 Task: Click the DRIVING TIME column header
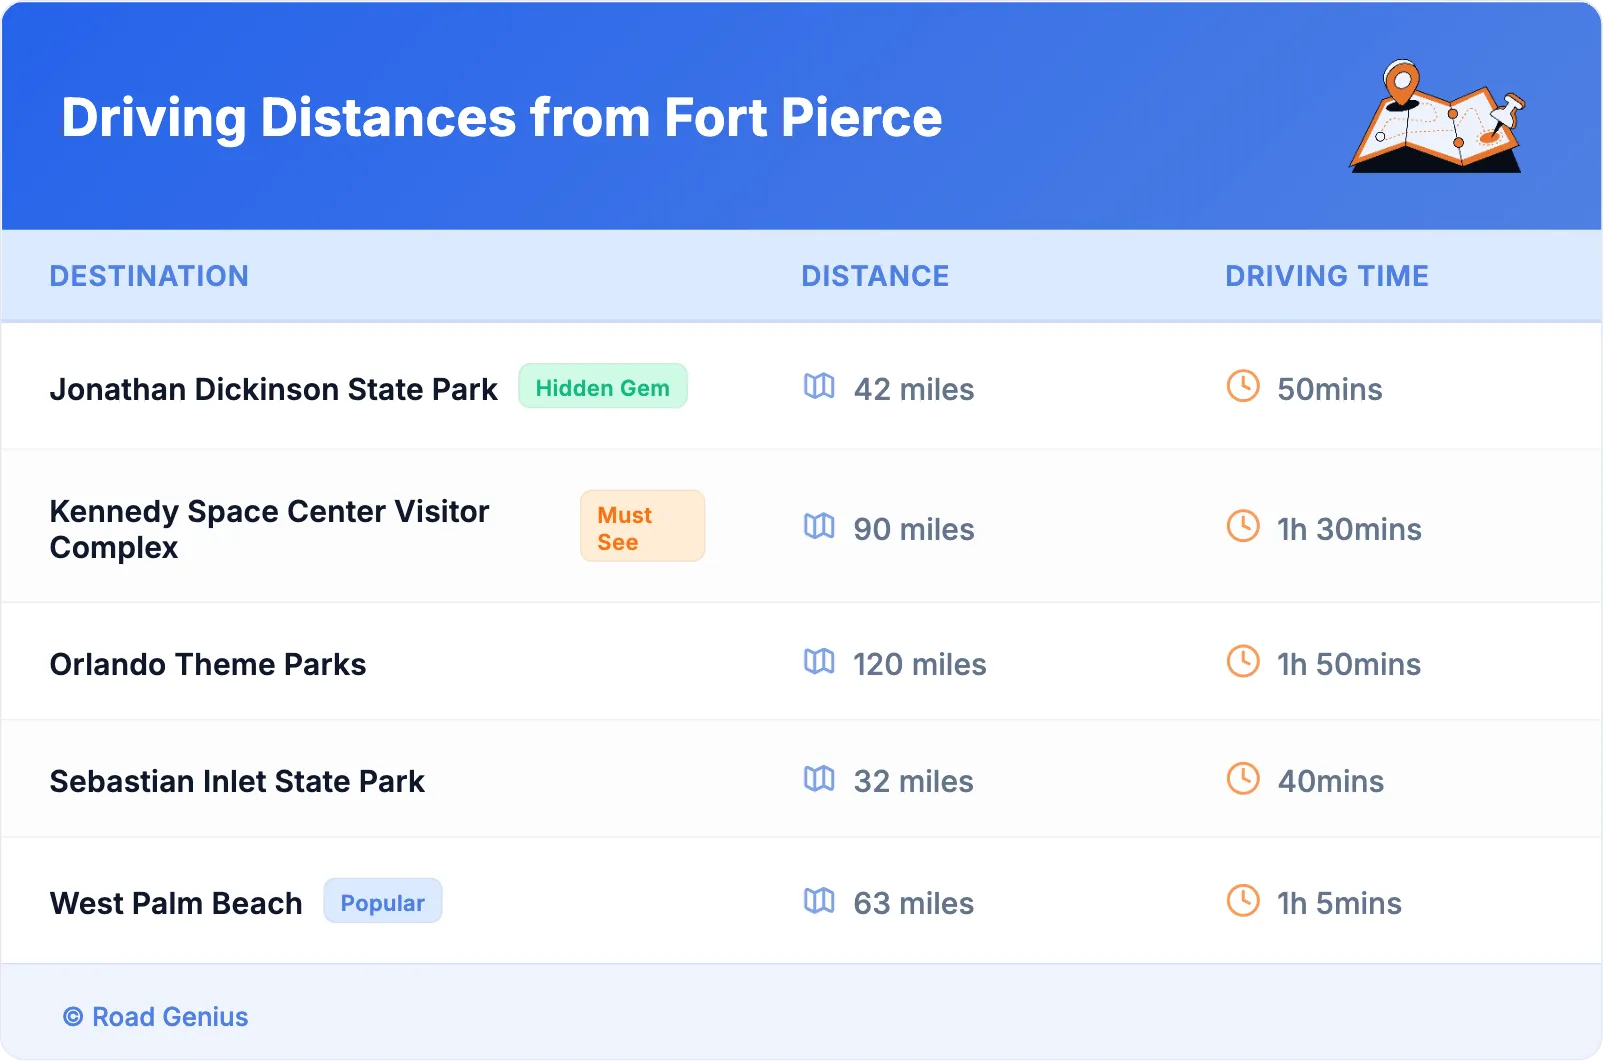coord(1327,276)
